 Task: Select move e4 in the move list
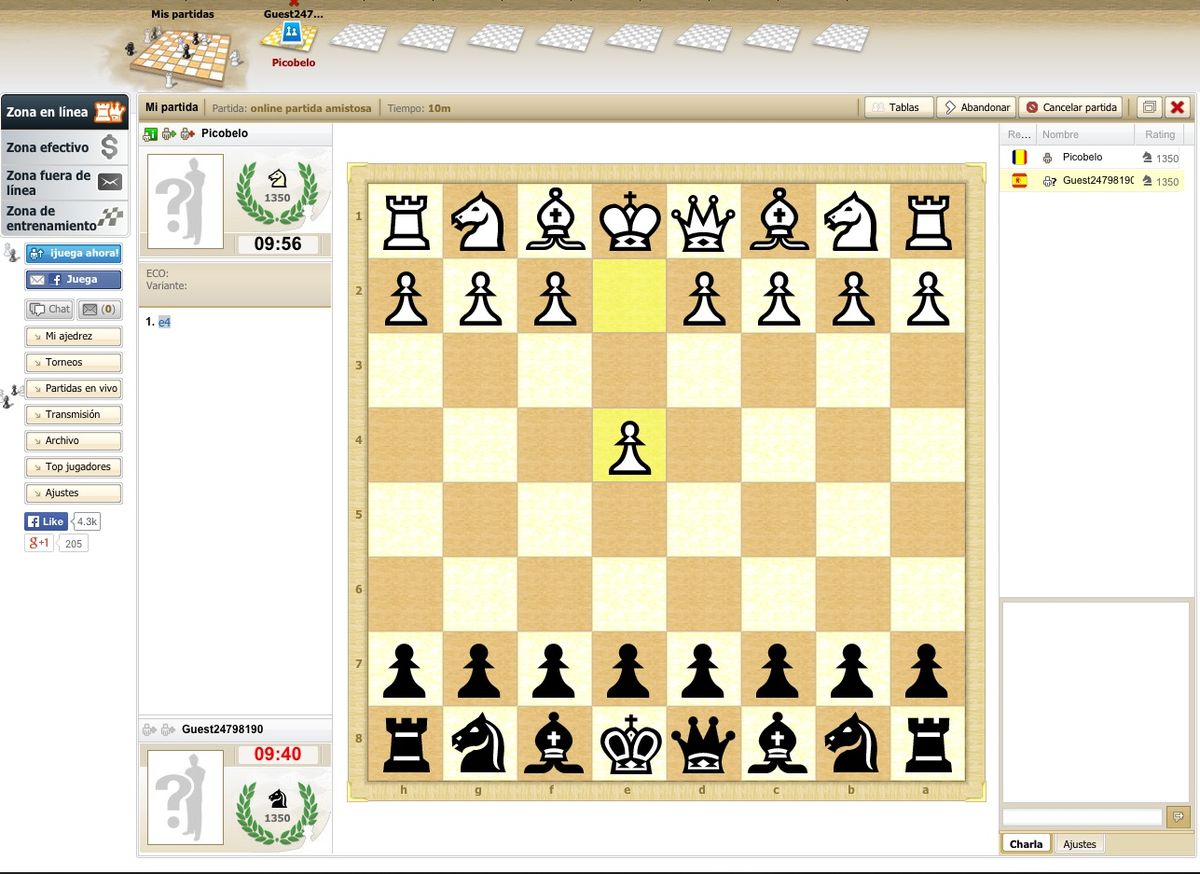[162, 322]
